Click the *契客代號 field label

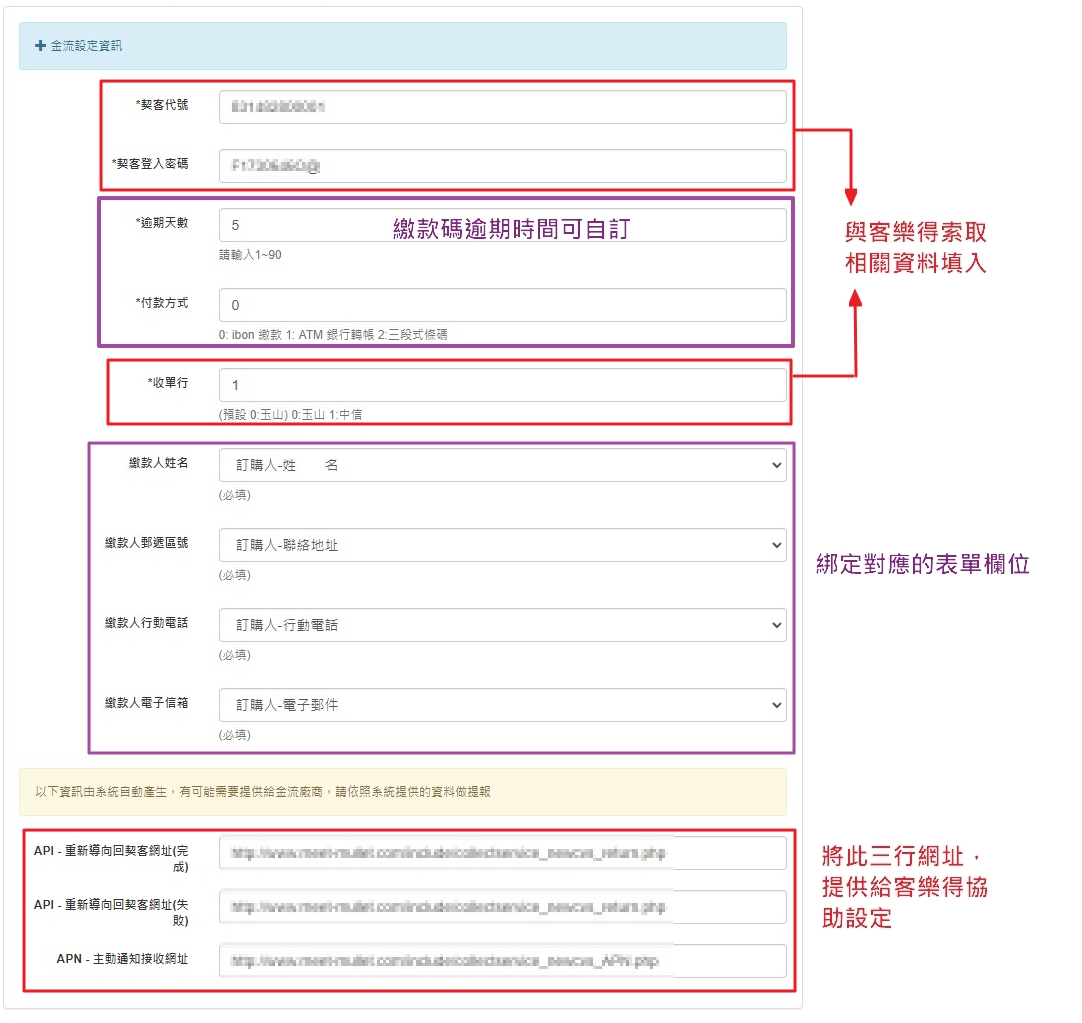tap(161, 104)
